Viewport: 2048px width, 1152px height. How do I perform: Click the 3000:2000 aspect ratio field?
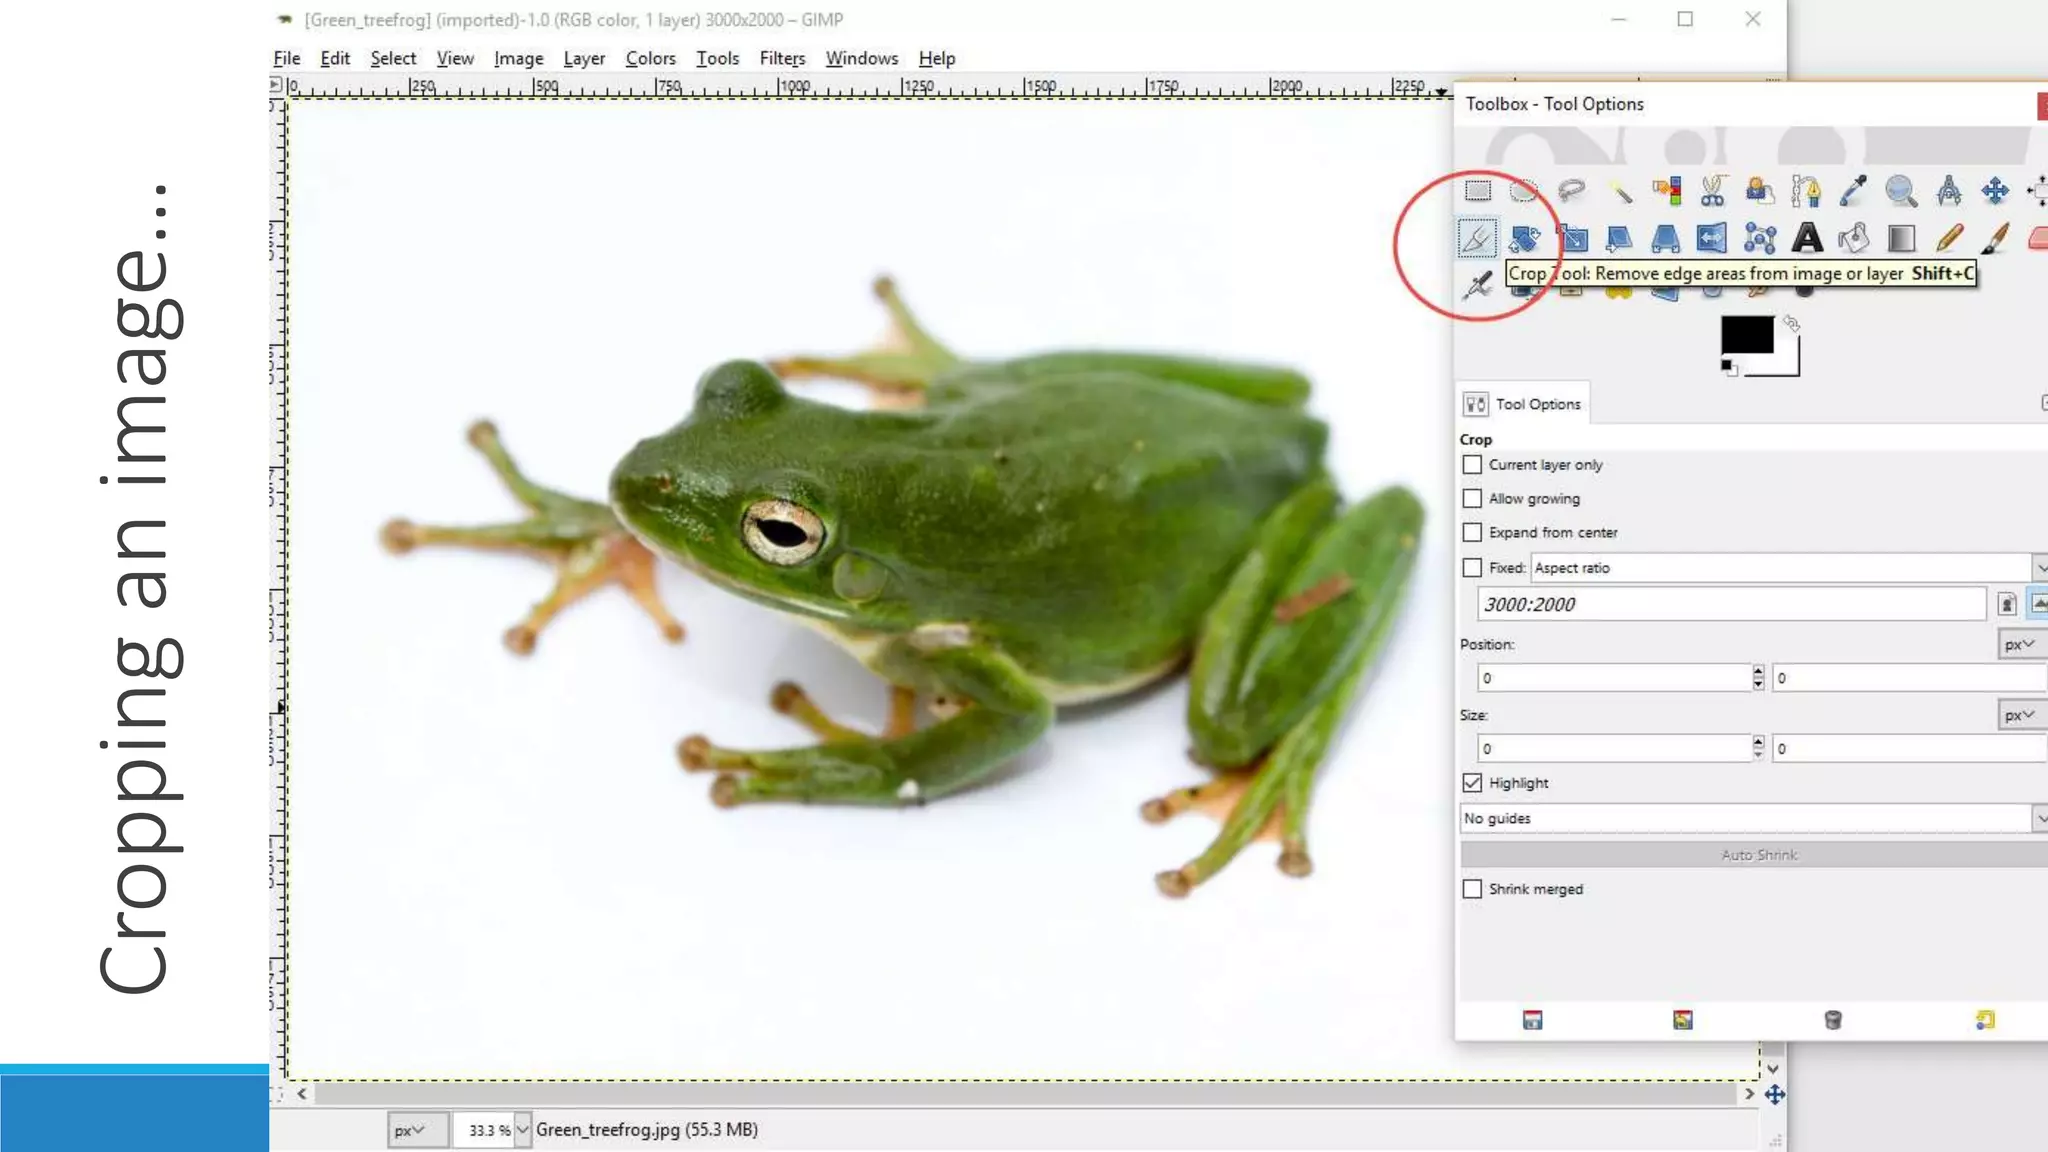1730,604
